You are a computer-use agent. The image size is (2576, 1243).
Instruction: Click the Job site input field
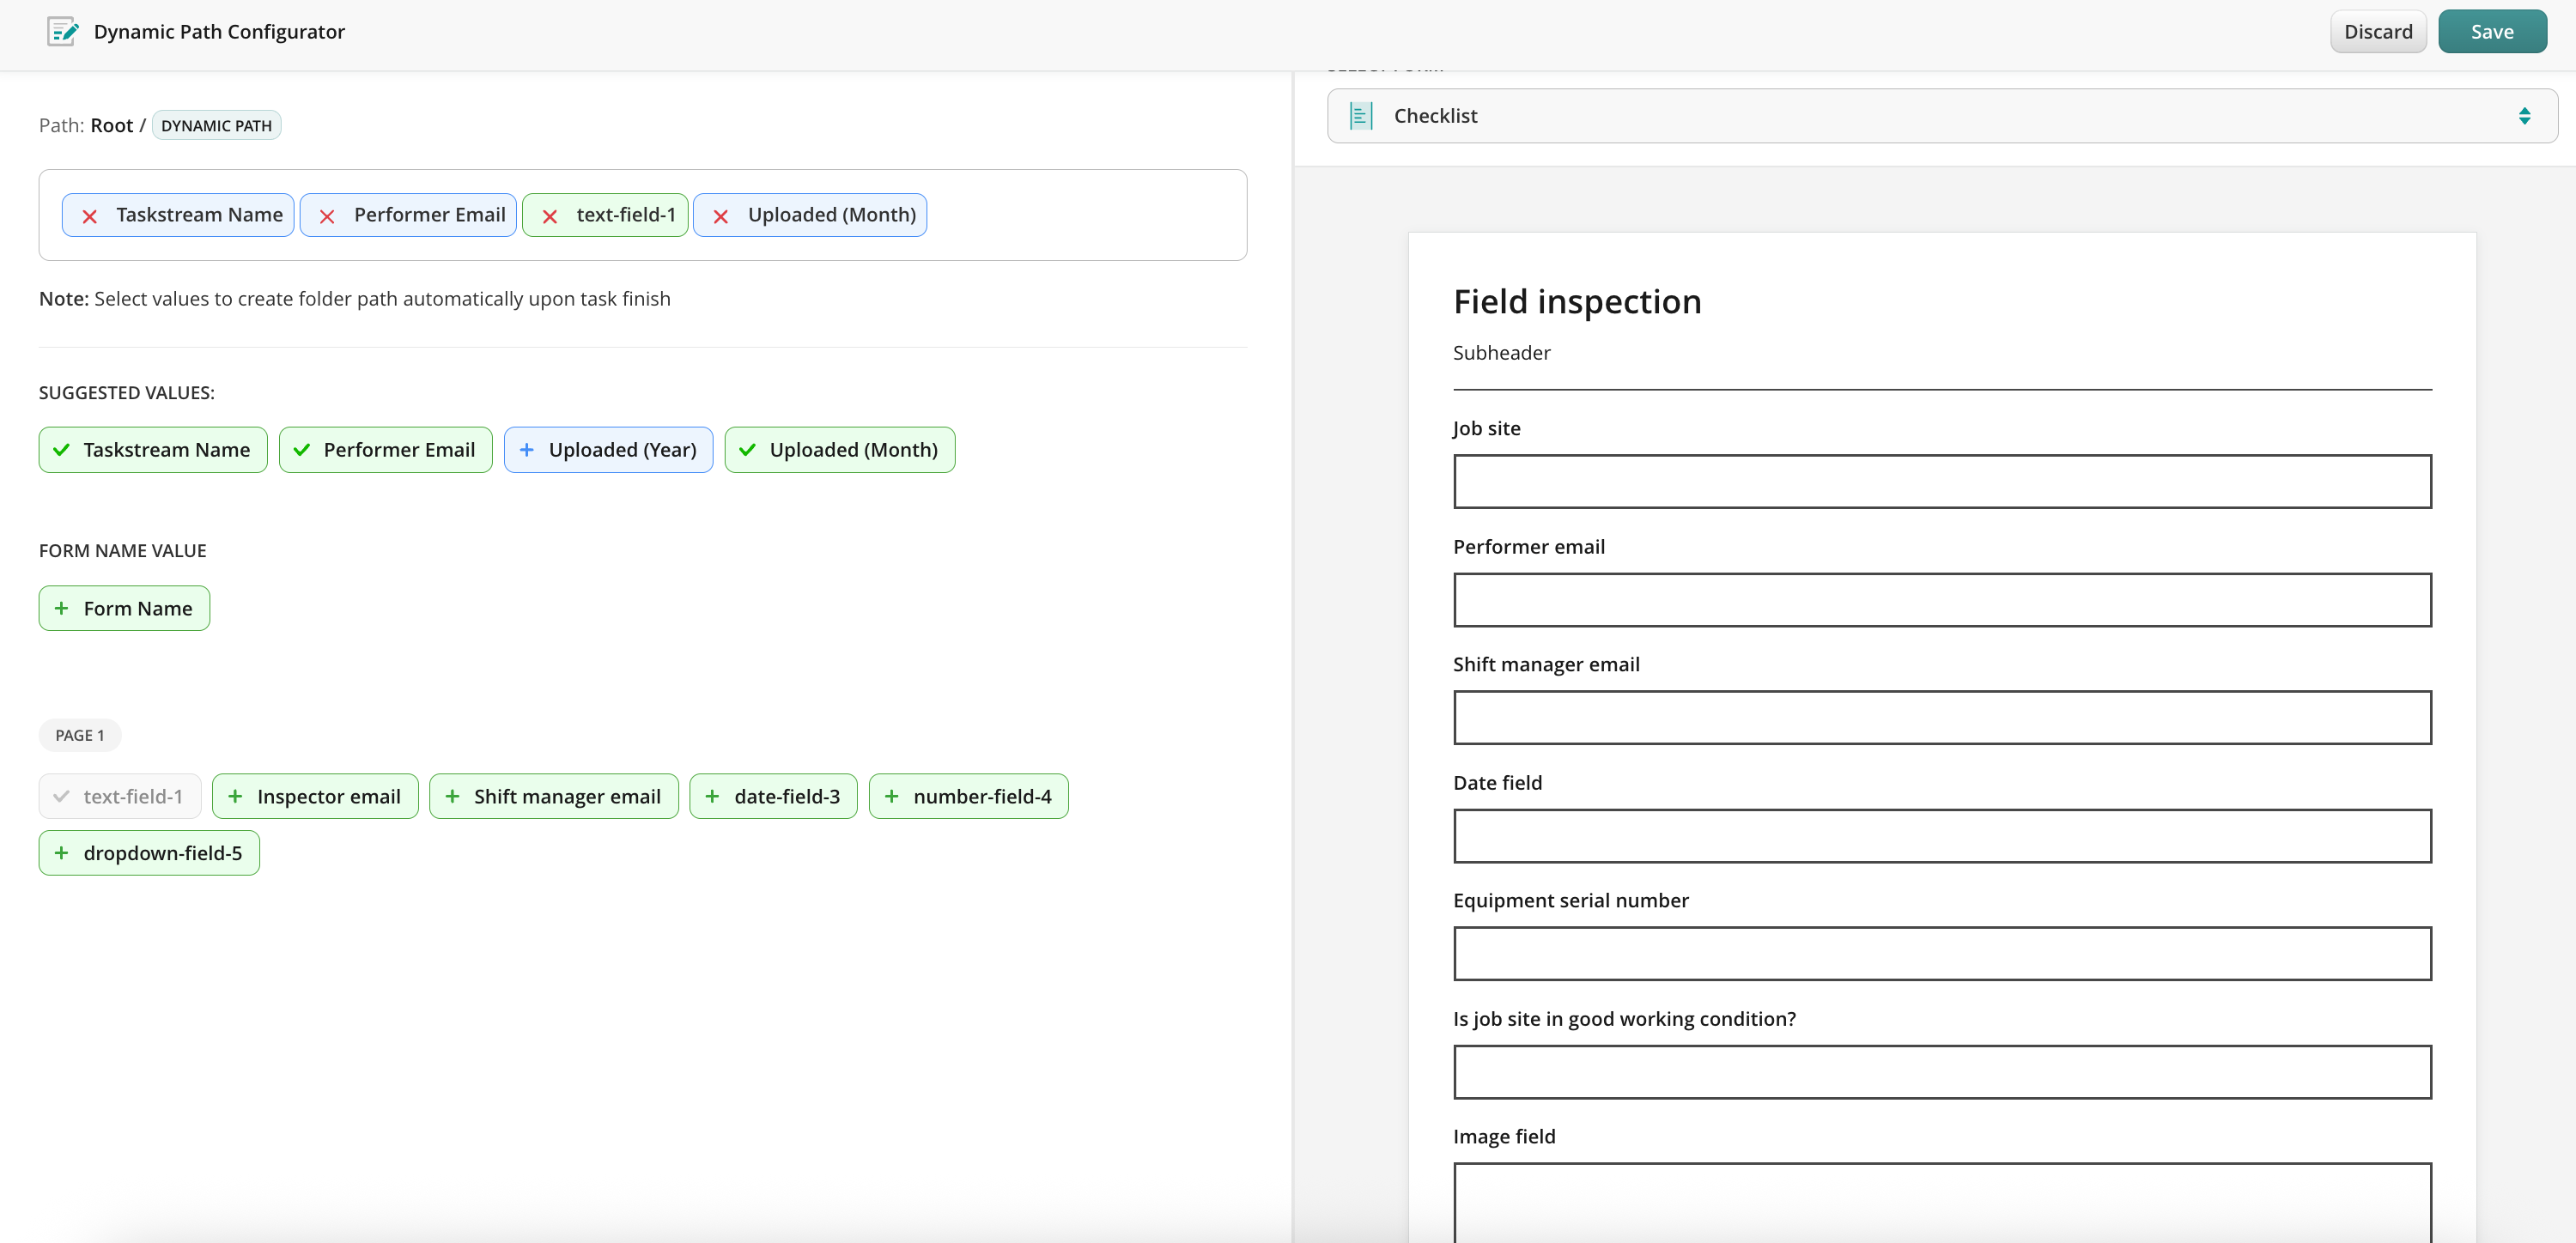pyautogui.click(x=1941, y=482)
